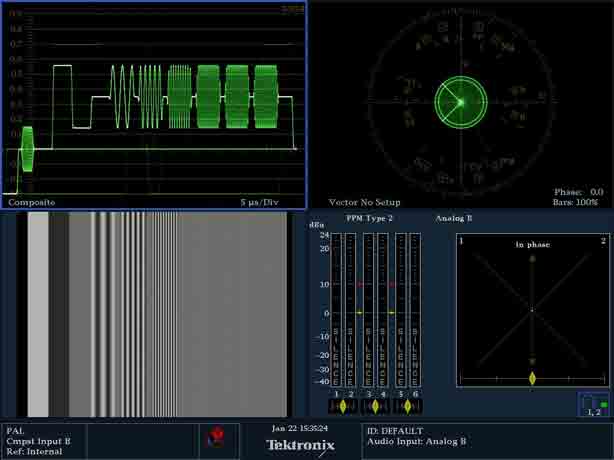Screen dimensions: 614x460
Task: Click the phase correlation diamond under meters 3-4
Action: click(376, 406)
